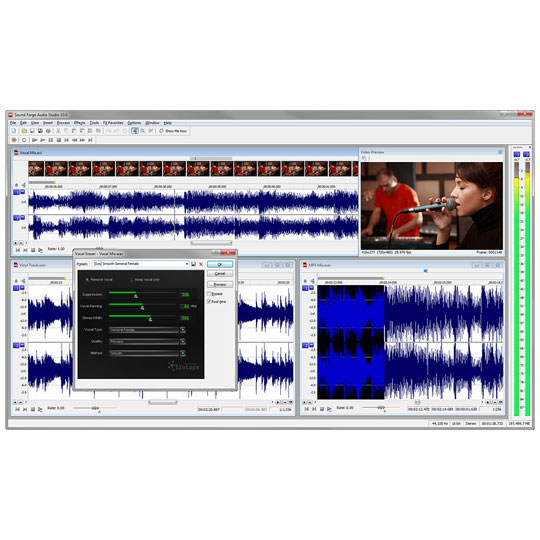540x540 pixels.
Task: Click the New file icon in toolbar
Action: tap(14, 131)
